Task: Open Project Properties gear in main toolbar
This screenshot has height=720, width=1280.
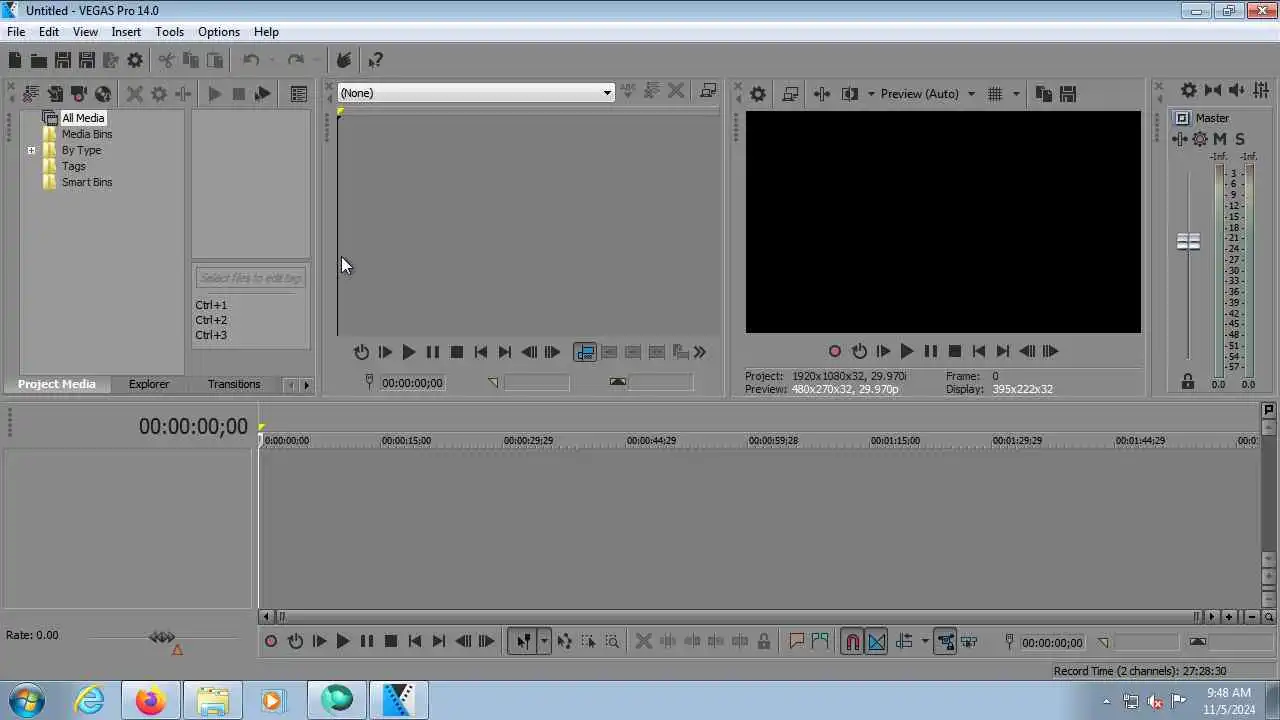Action: click(x=135, y=61)
